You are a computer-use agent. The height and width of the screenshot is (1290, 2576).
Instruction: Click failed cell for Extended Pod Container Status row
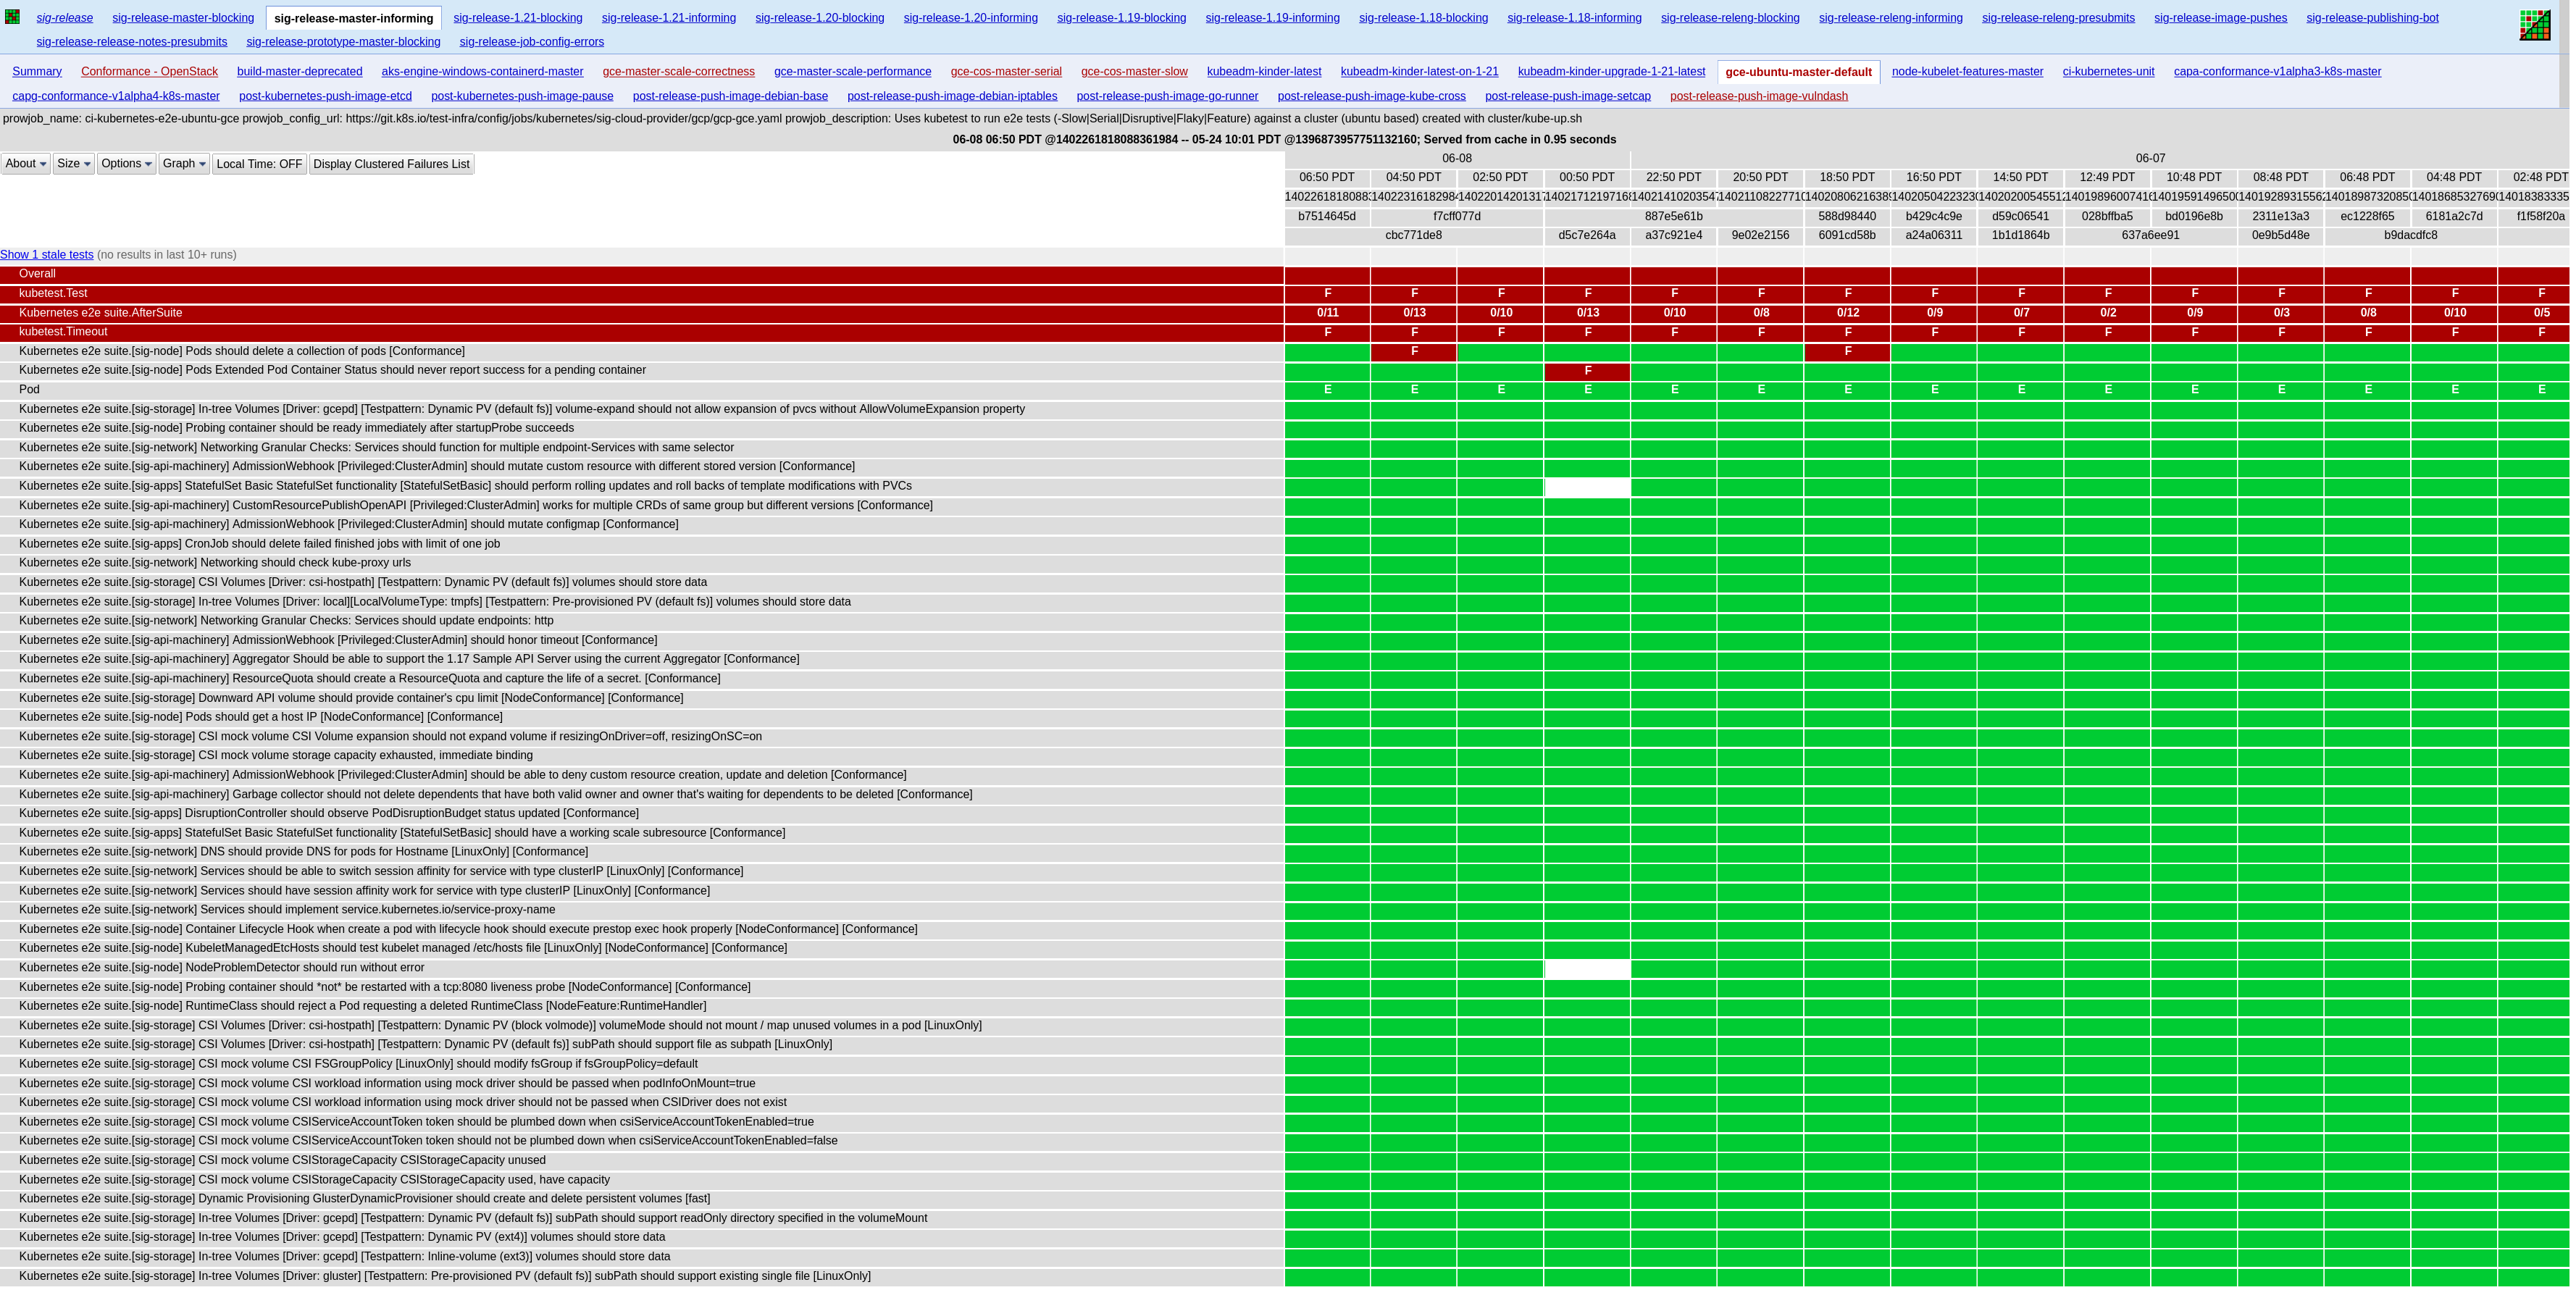(x=1587, y=372)
